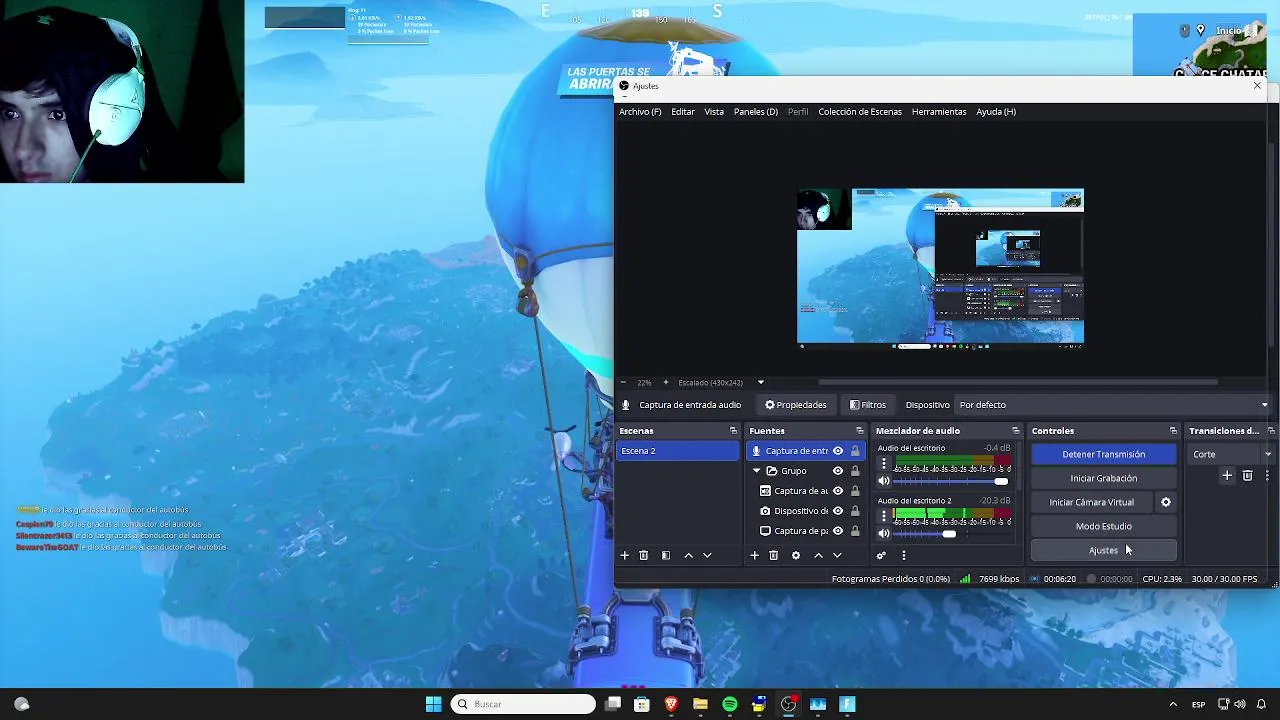Select Escena 2 in scenes list
Image resolution: width=1280 pixels, height=720 pixels.
pos(678,451)
